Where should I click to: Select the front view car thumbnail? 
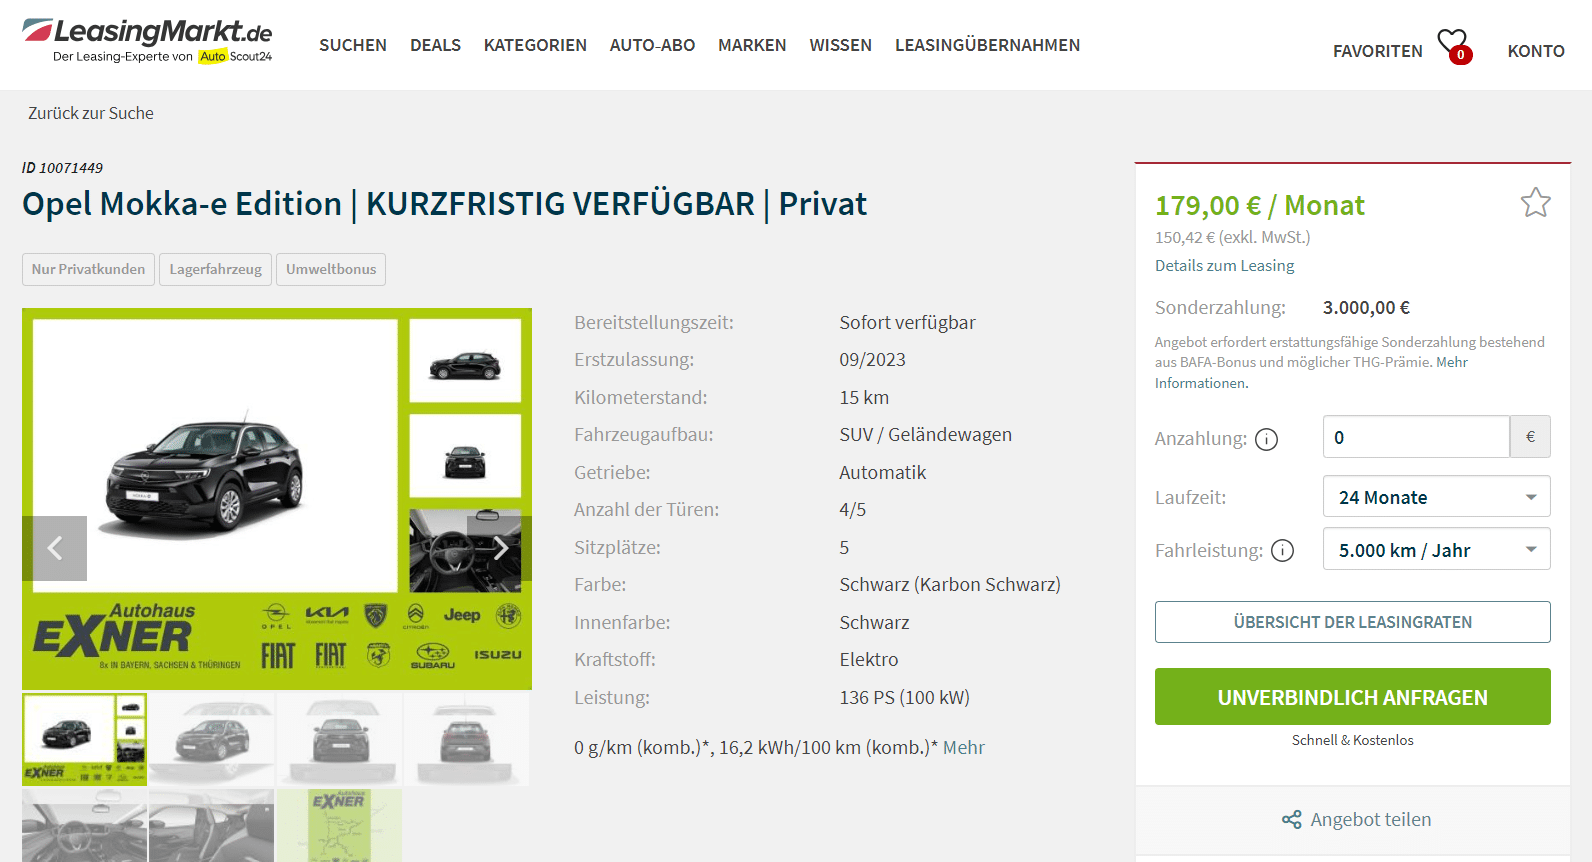coord(340,739)
